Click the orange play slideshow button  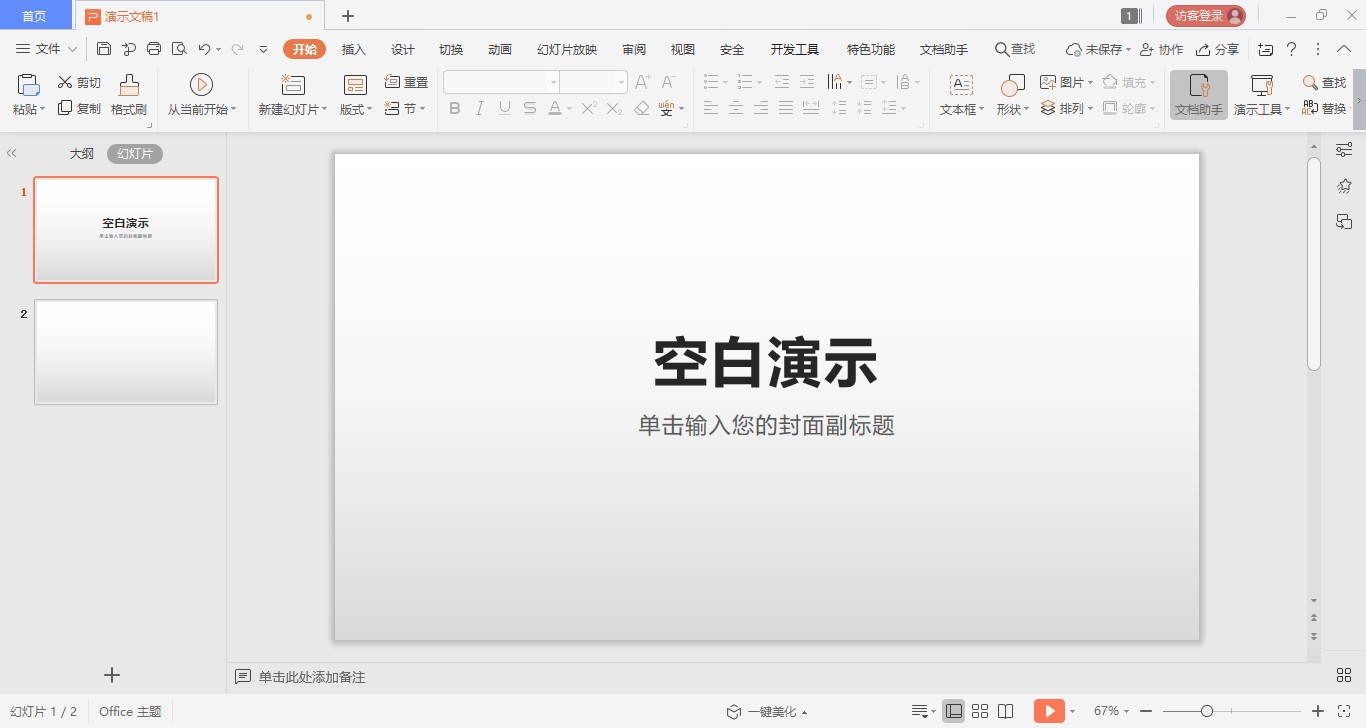[x=1048, y=711]
